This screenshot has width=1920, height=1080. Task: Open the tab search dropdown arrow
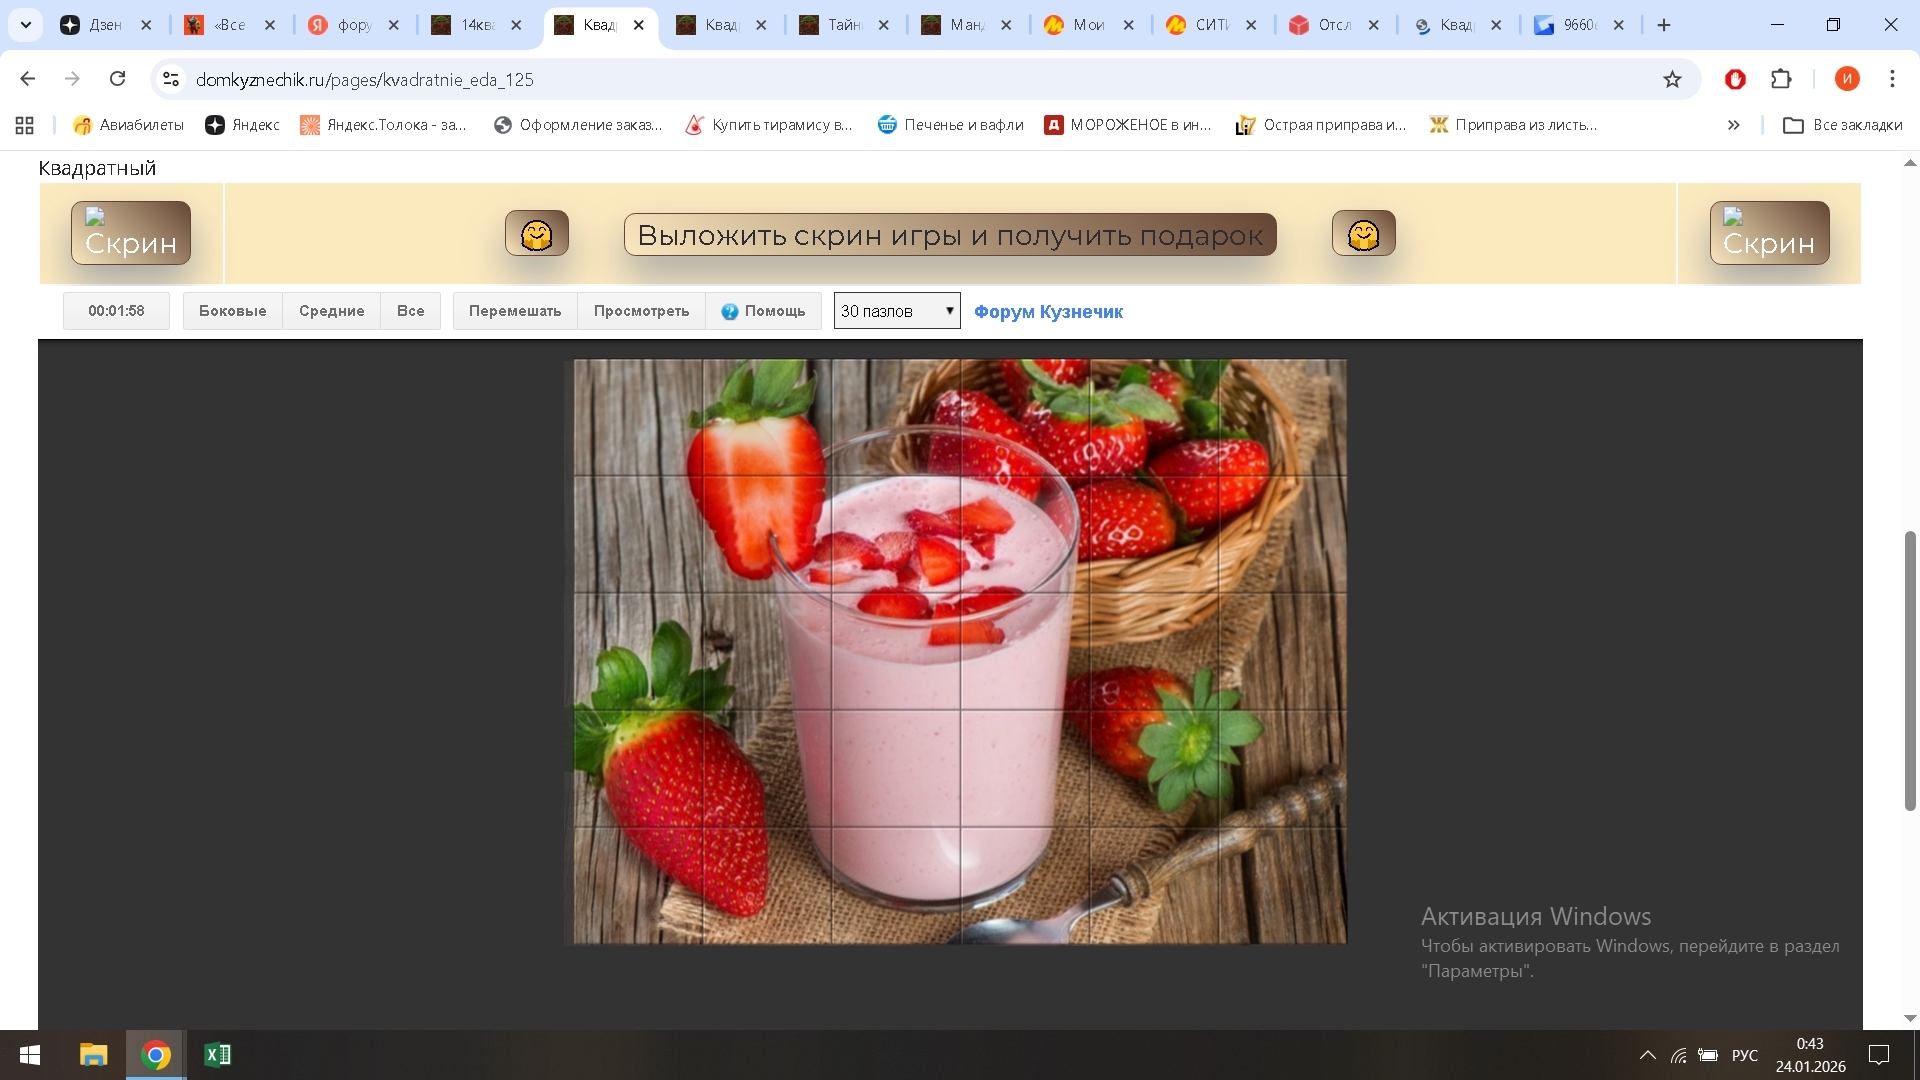pos(26,25)
